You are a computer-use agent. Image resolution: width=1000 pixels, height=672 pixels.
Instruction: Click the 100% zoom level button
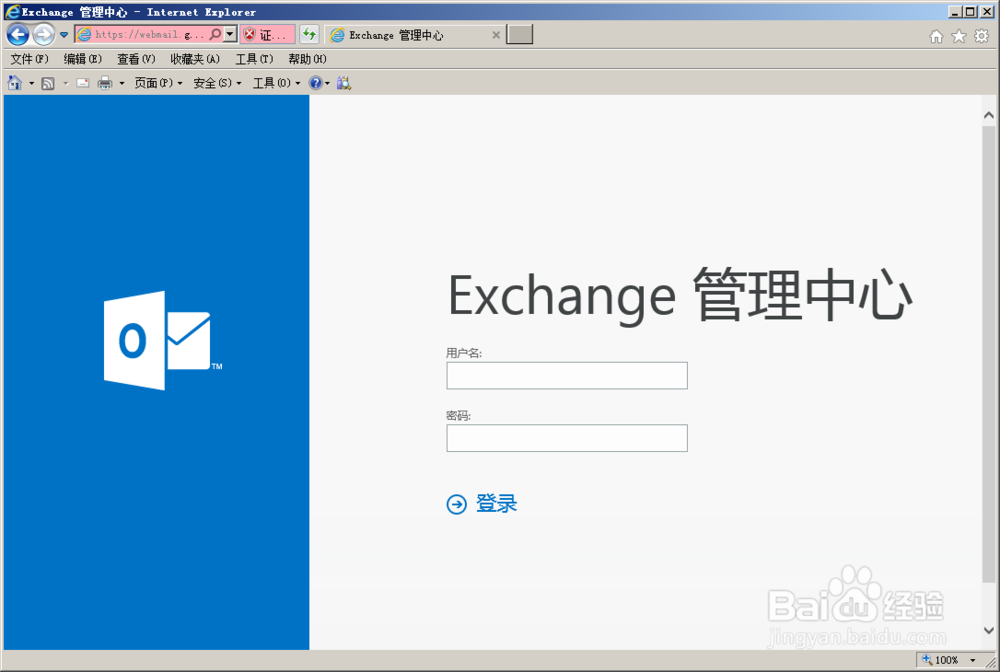(941, 660)
